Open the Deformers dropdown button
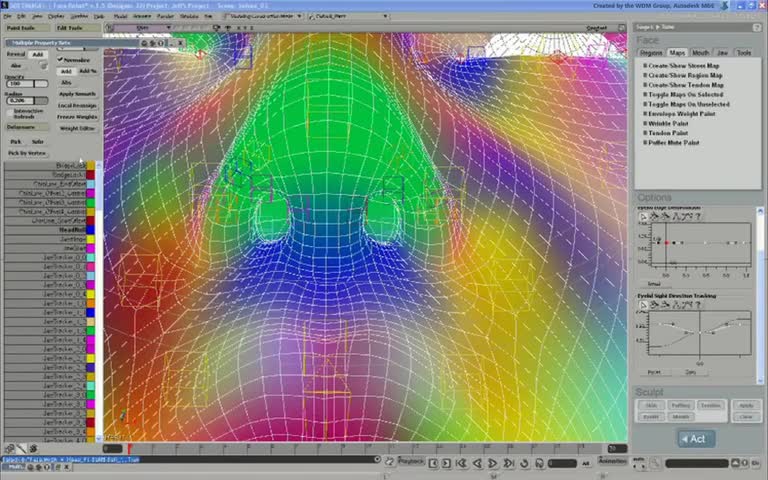This screenshot has height=480, width=768. (27, 127)
